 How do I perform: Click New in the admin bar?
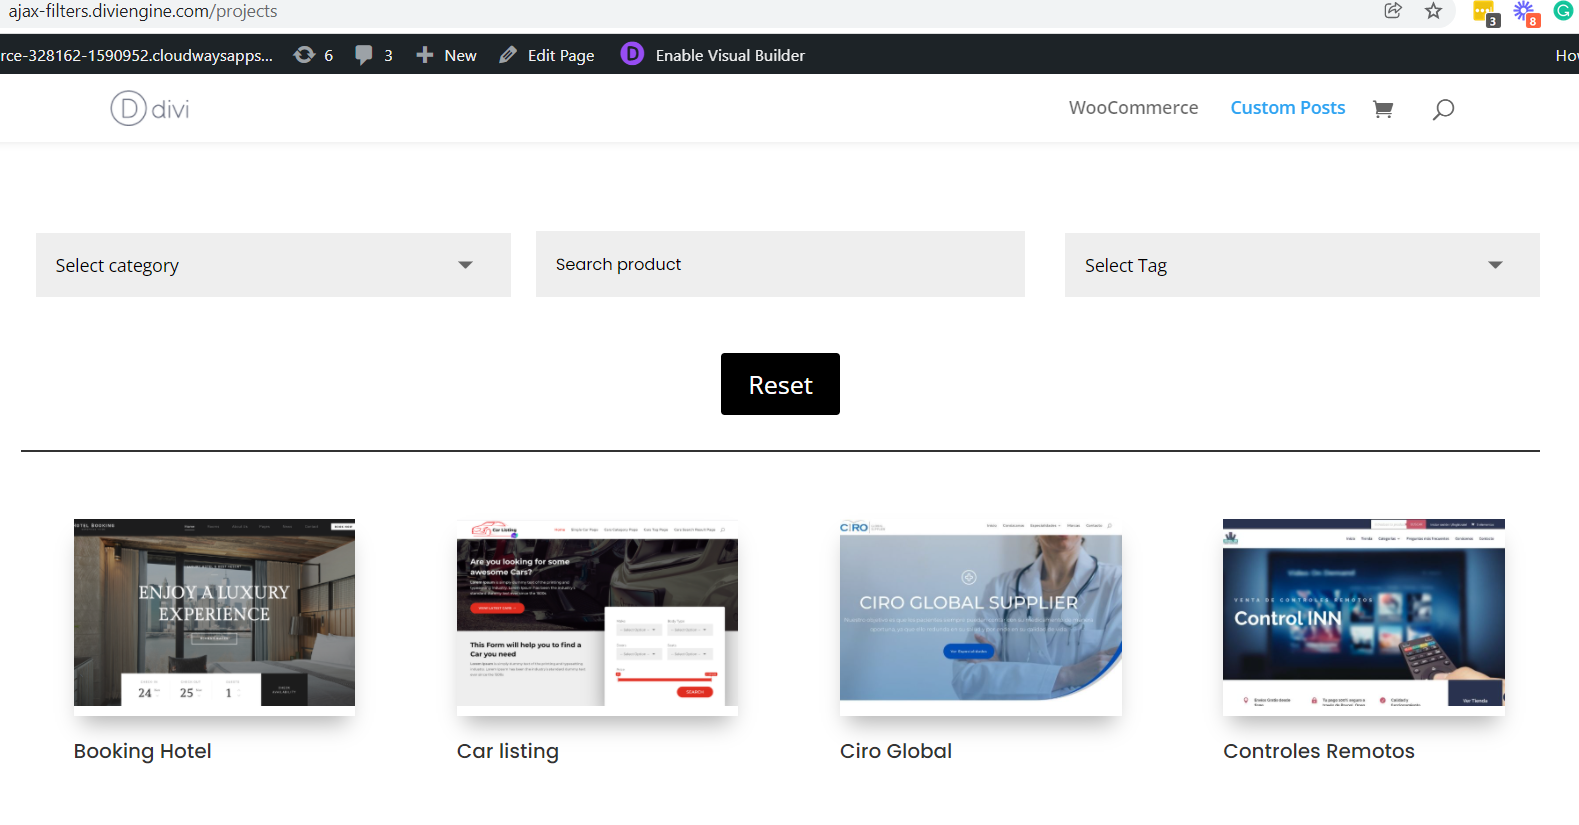447,55
